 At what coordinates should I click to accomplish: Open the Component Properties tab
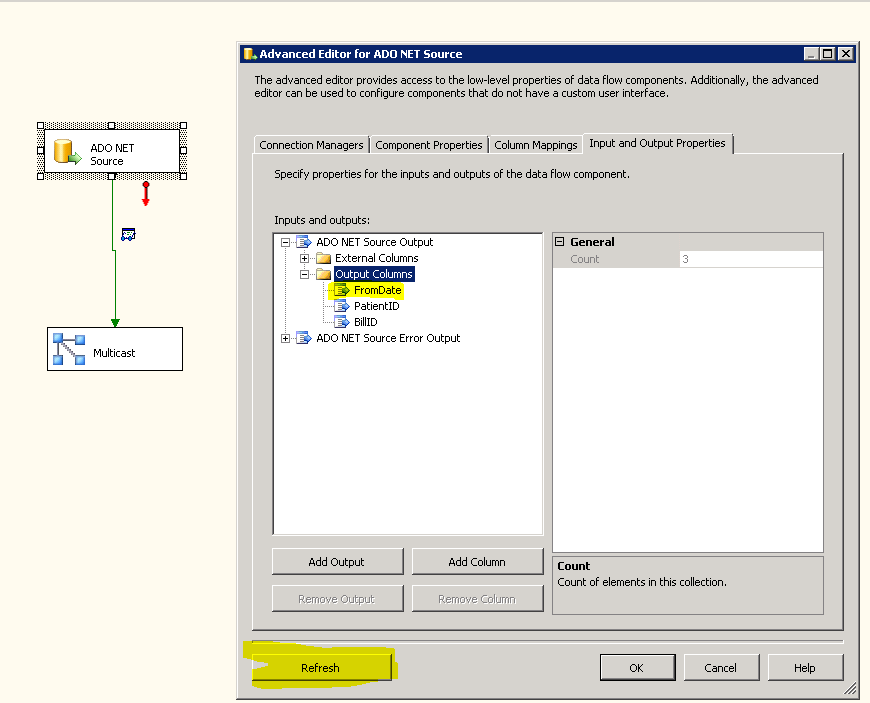[x=429, y=145]
